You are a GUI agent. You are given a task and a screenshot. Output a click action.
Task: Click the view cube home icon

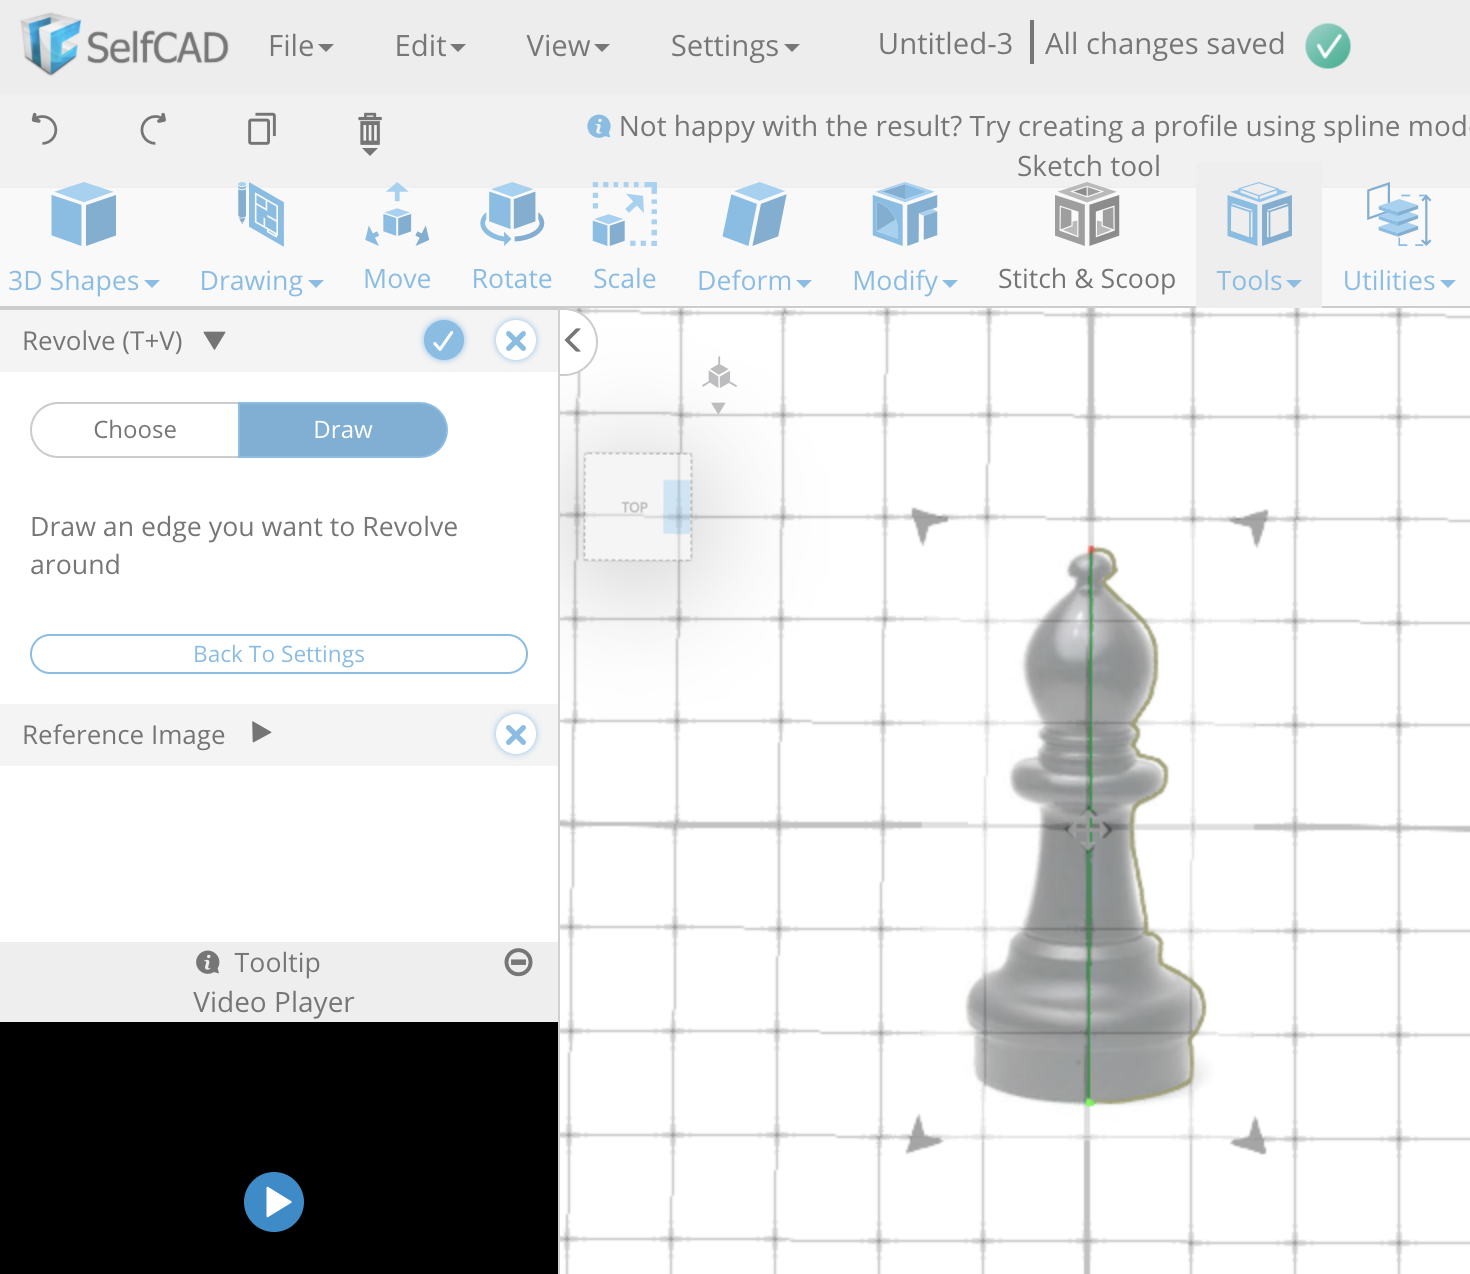719,375
